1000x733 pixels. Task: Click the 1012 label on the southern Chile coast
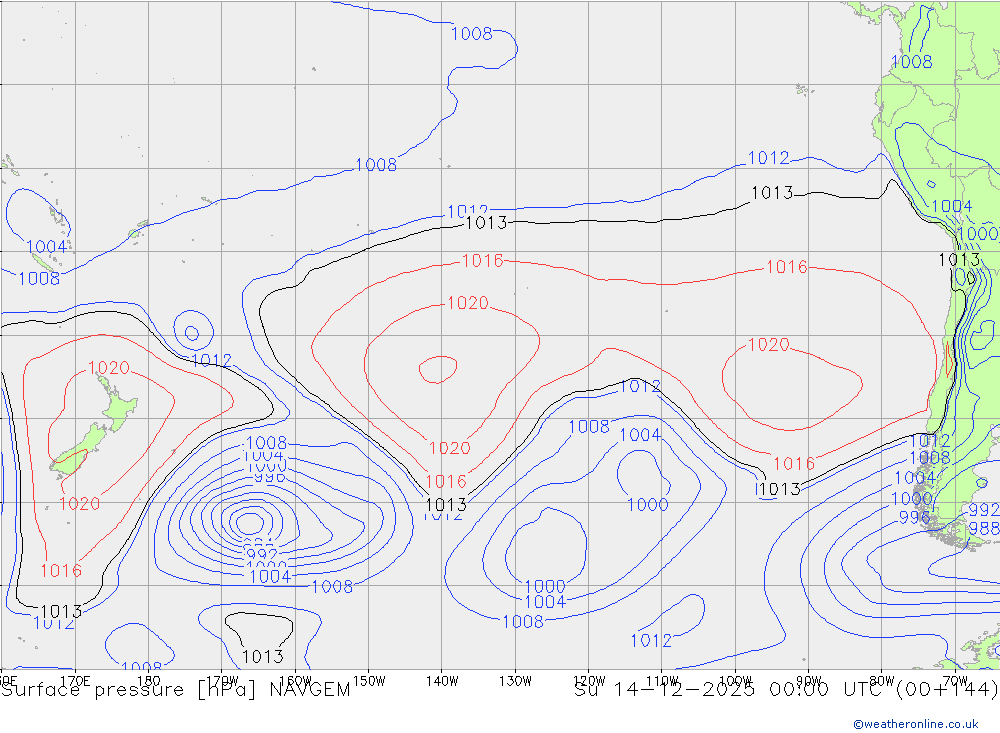click(930, 441)
